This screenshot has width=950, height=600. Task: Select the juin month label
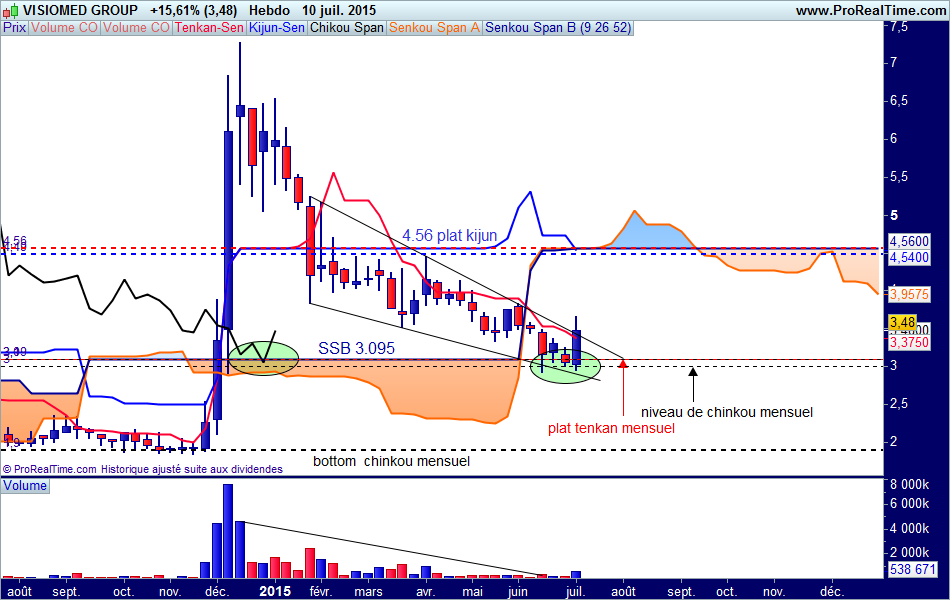[x=517, y=591]
